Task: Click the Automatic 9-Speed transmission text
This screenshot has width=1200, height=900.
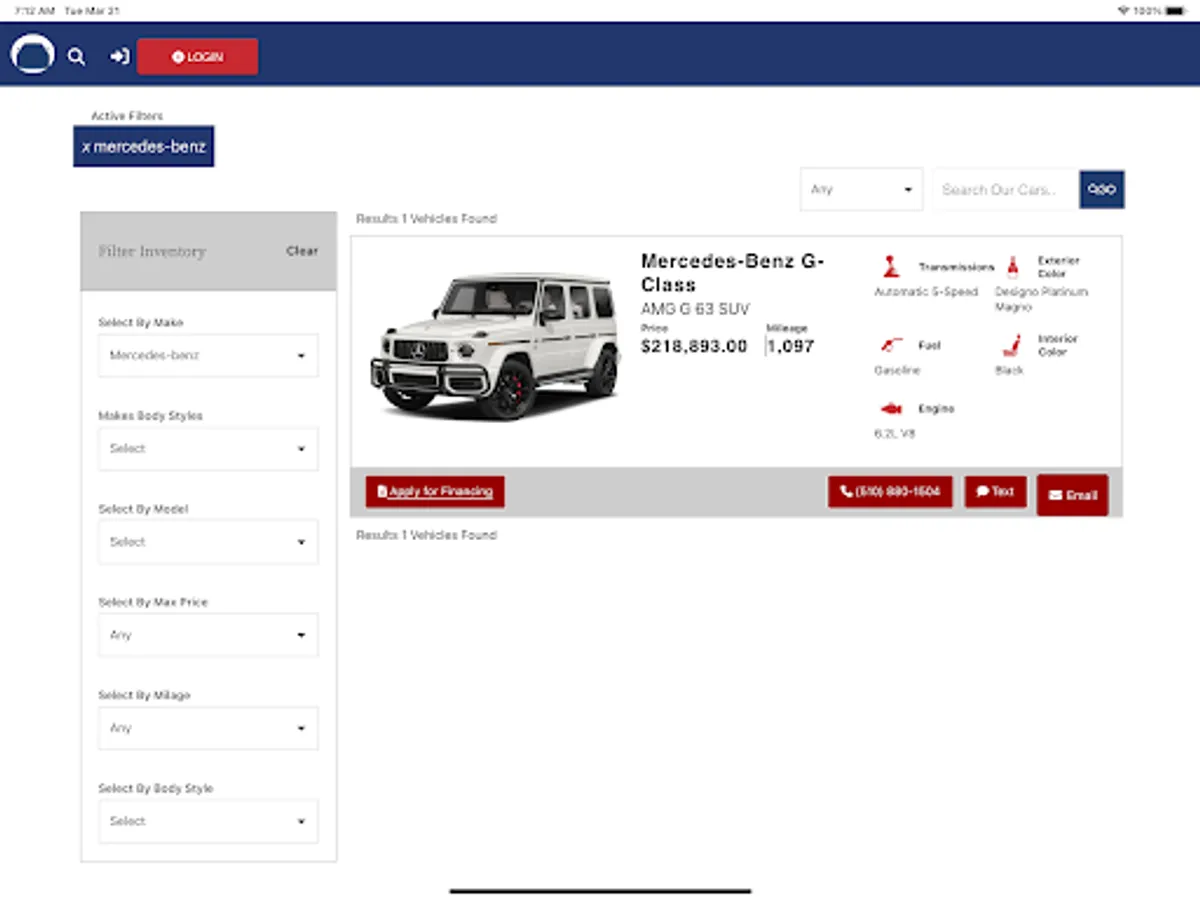Action: pyautogui.click(x=926, y=292)
